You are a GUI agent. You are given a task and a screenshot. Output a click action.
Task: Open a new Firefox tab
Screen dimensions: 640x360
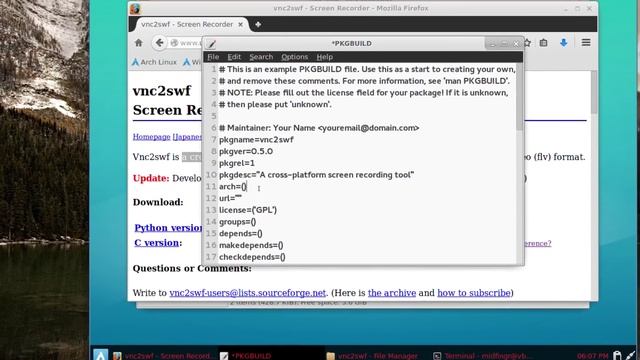258,24
